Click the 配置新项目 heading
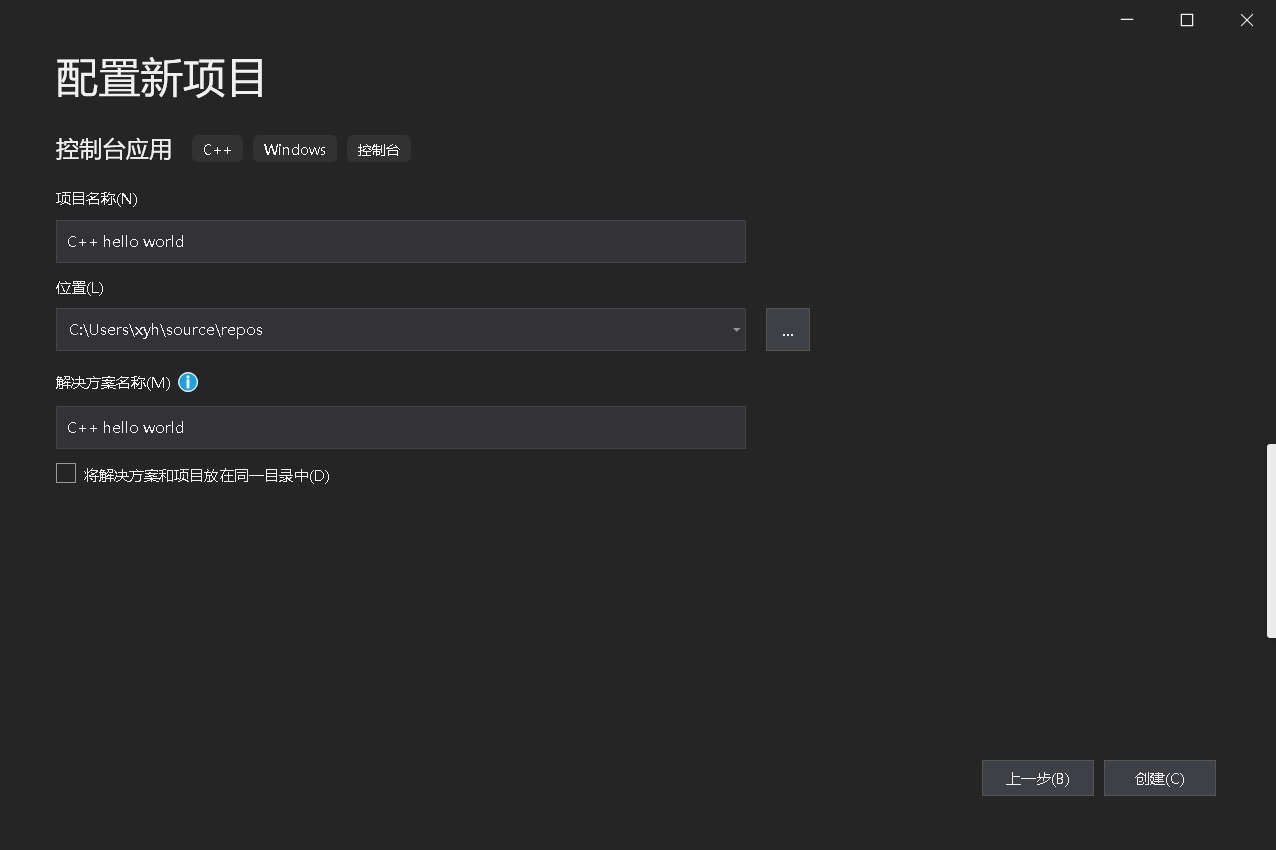 161,78
